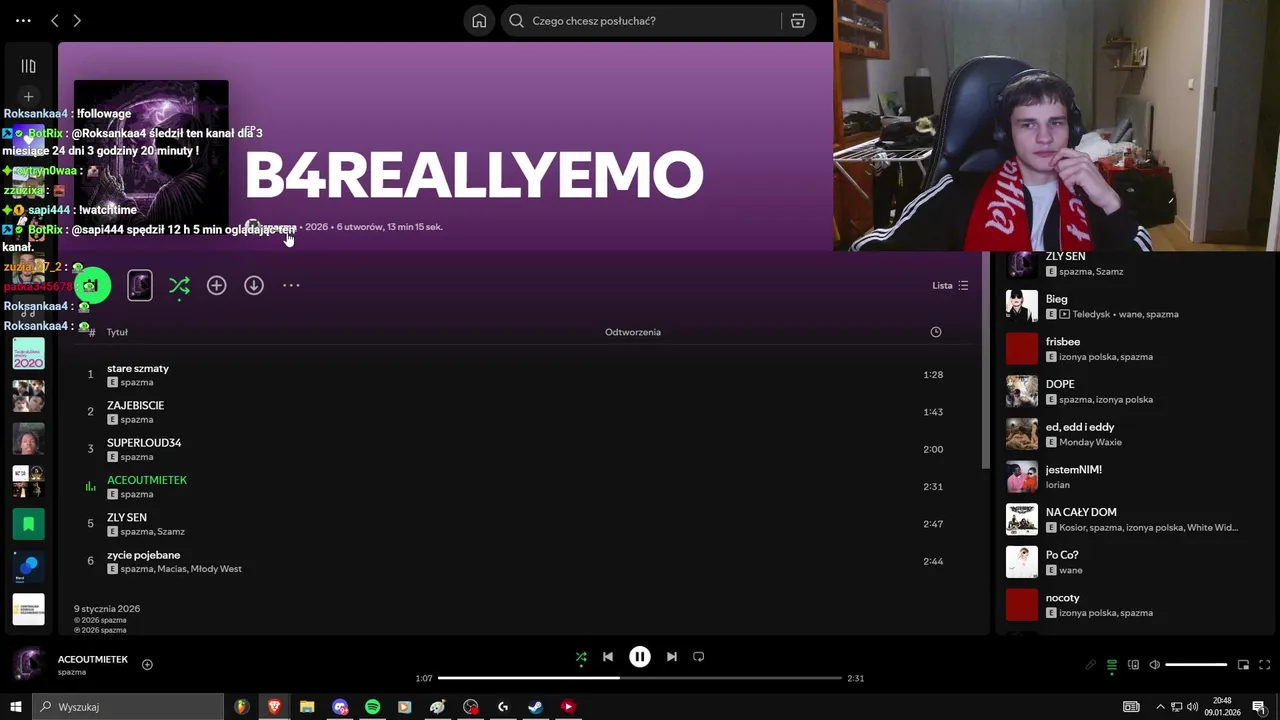
Task: Open now playing title 'ACEOUTMIETEK' in bottom bar
Action: (93, 660)
